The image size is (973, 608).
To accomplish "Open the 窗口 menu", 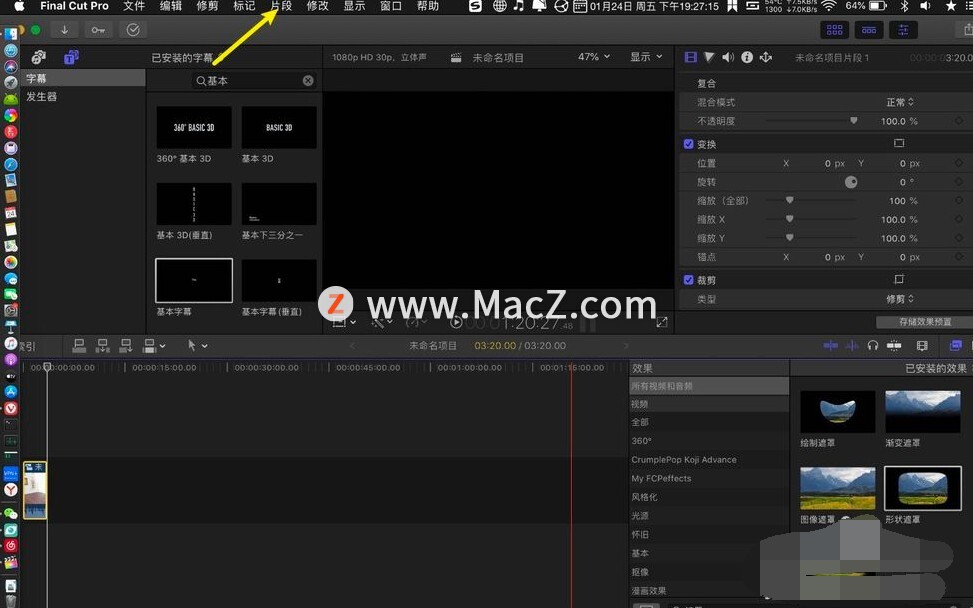I will 391,6.
